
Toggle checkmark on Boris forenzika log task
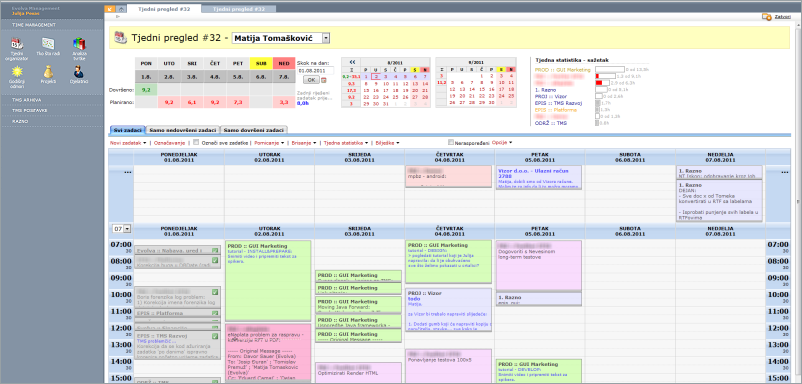click(215, 292)
